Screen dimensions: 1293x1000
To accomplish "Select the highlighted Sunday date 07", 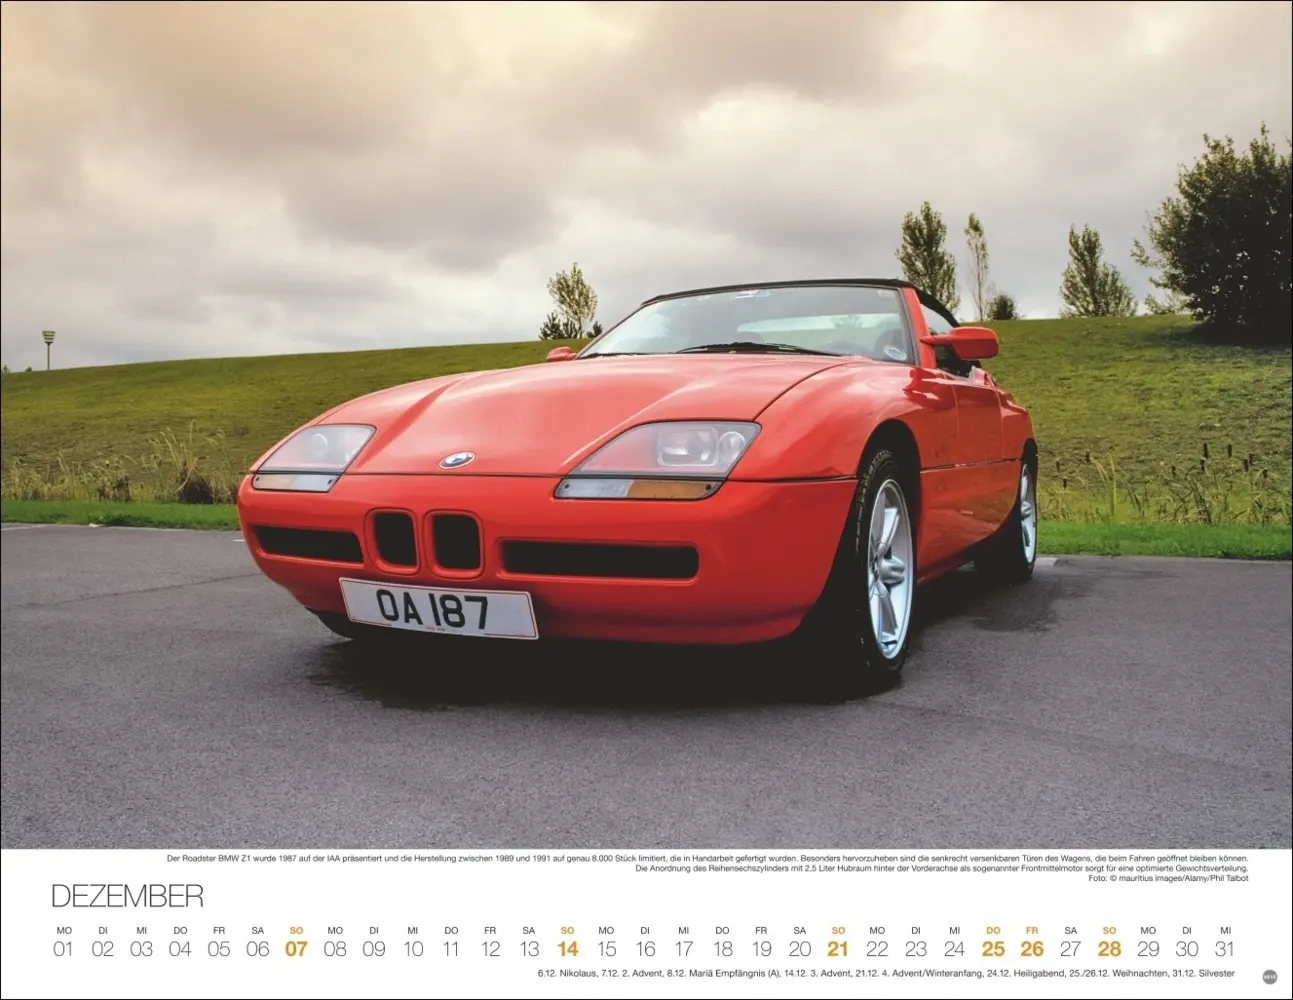I will [296, 949].
